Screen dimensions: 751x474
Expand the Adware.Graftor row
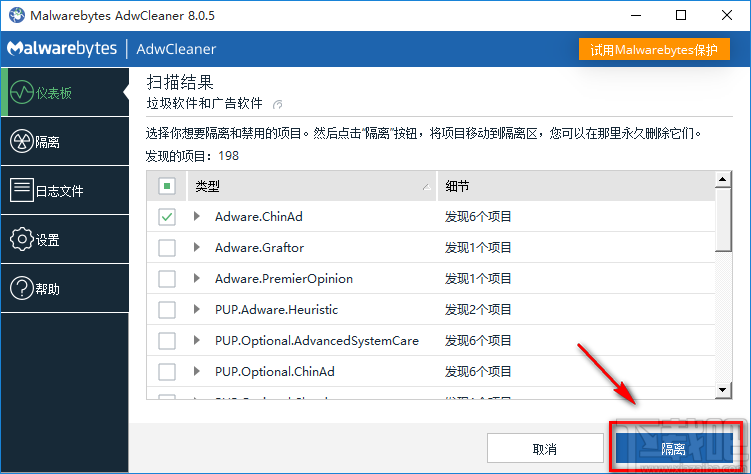[196, 248]
